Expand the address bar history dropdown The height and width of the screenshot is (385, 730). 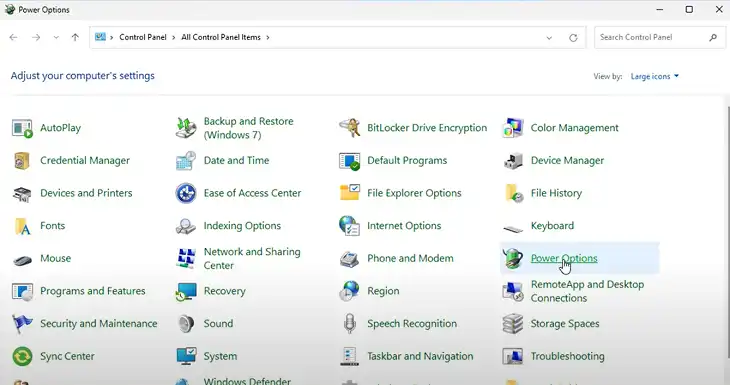549,38
